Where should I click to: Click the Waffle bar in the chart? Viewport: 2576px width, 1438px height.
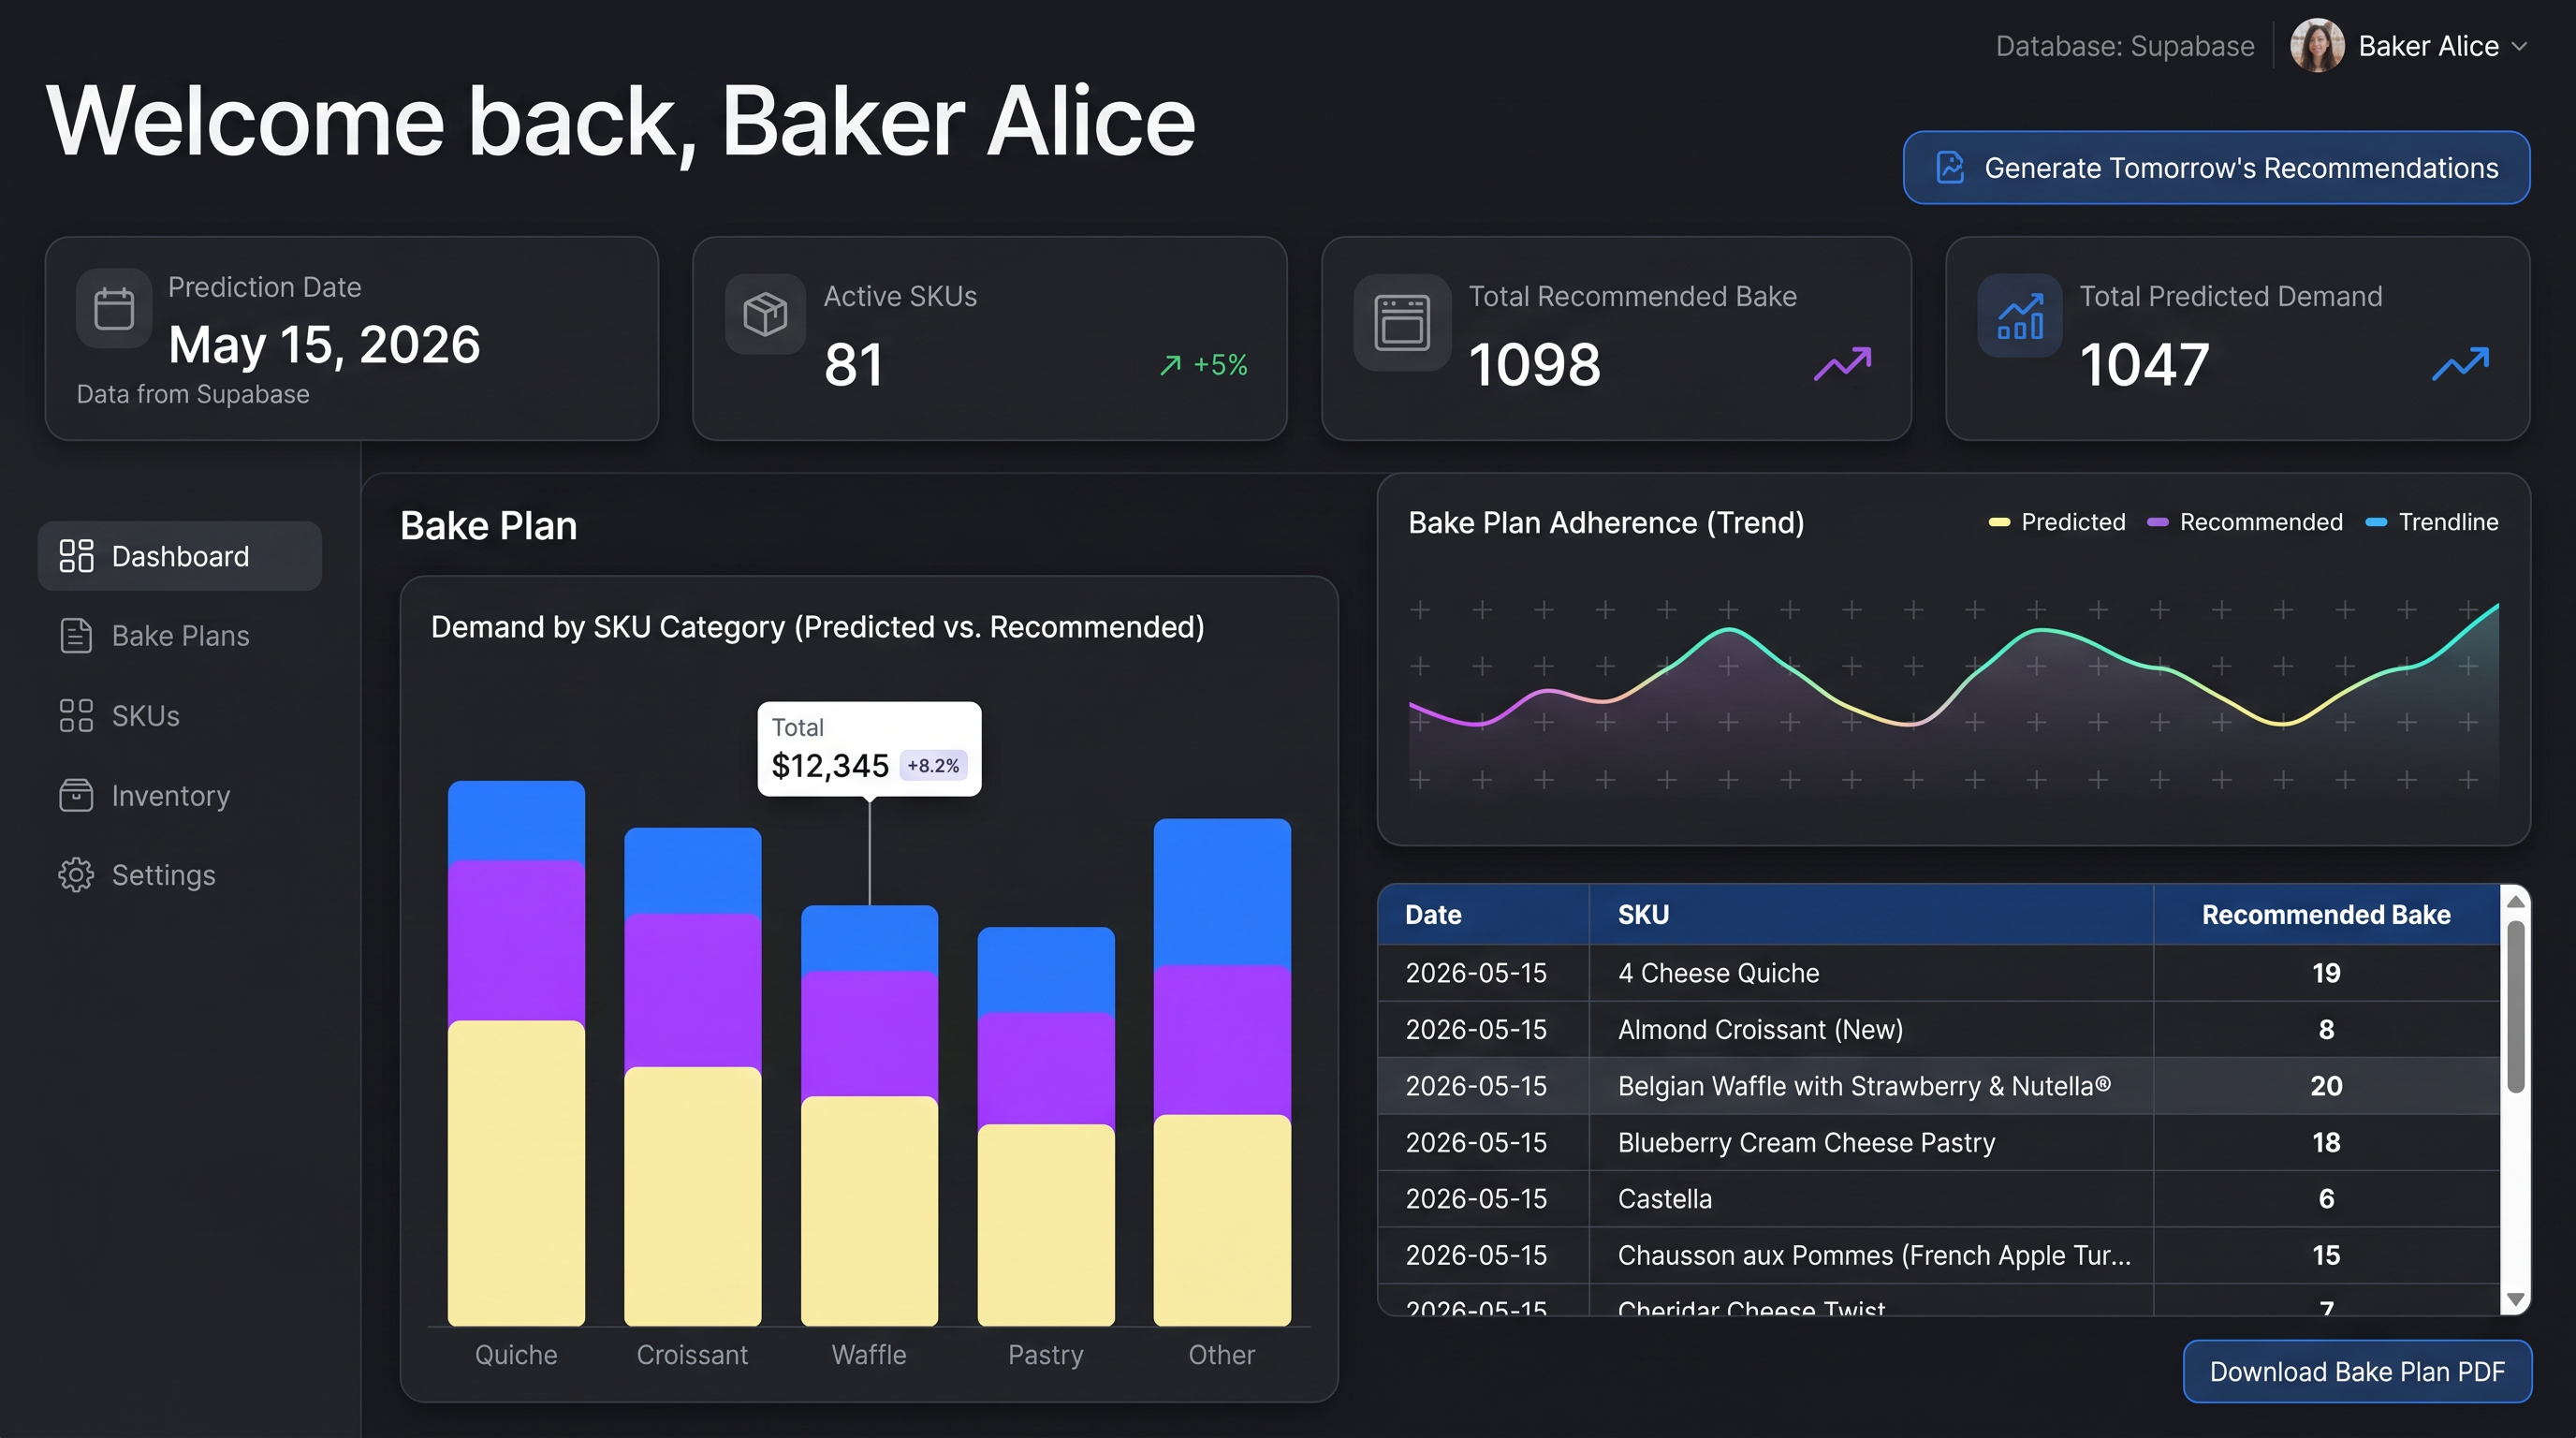pyautogui.click(x=869, y=1115)
